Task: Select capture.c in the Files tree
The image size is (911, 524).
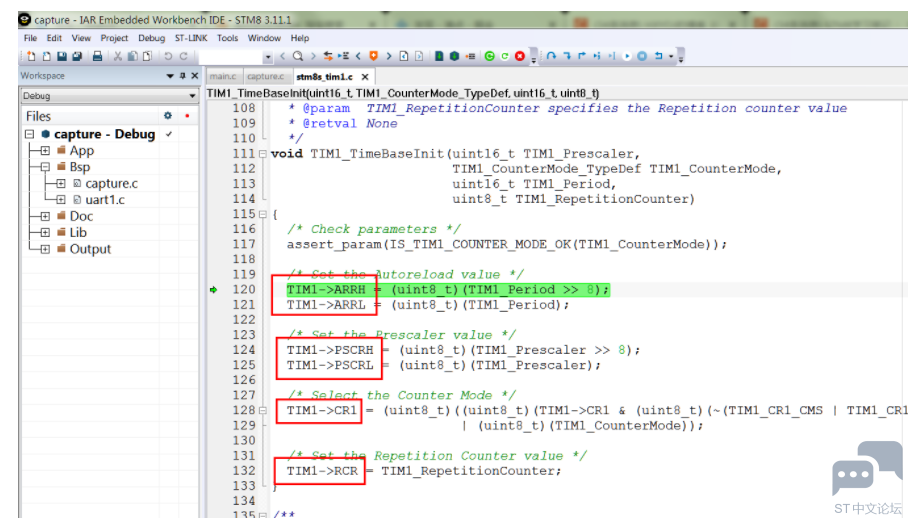Action: click(x=112, y=184)
